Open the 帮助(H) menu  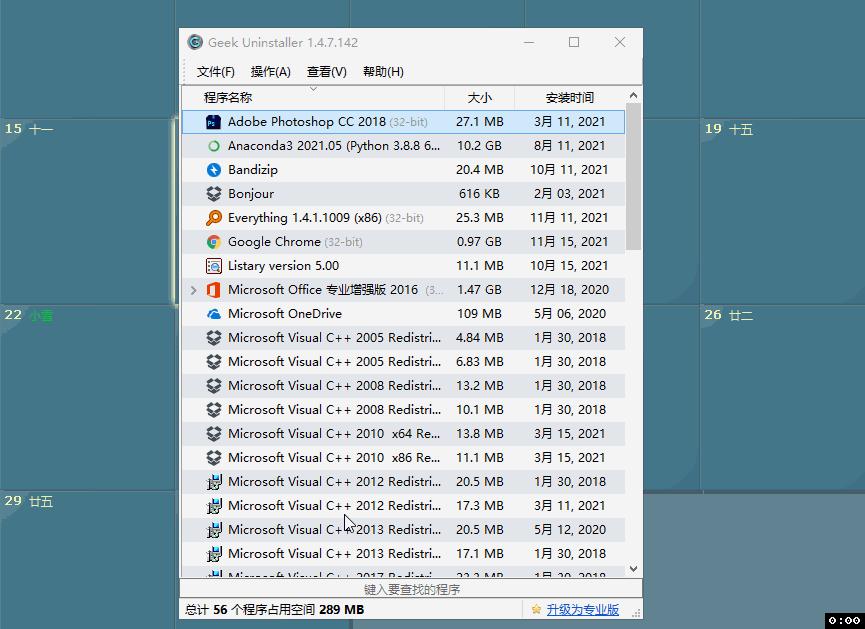(382, 71)
